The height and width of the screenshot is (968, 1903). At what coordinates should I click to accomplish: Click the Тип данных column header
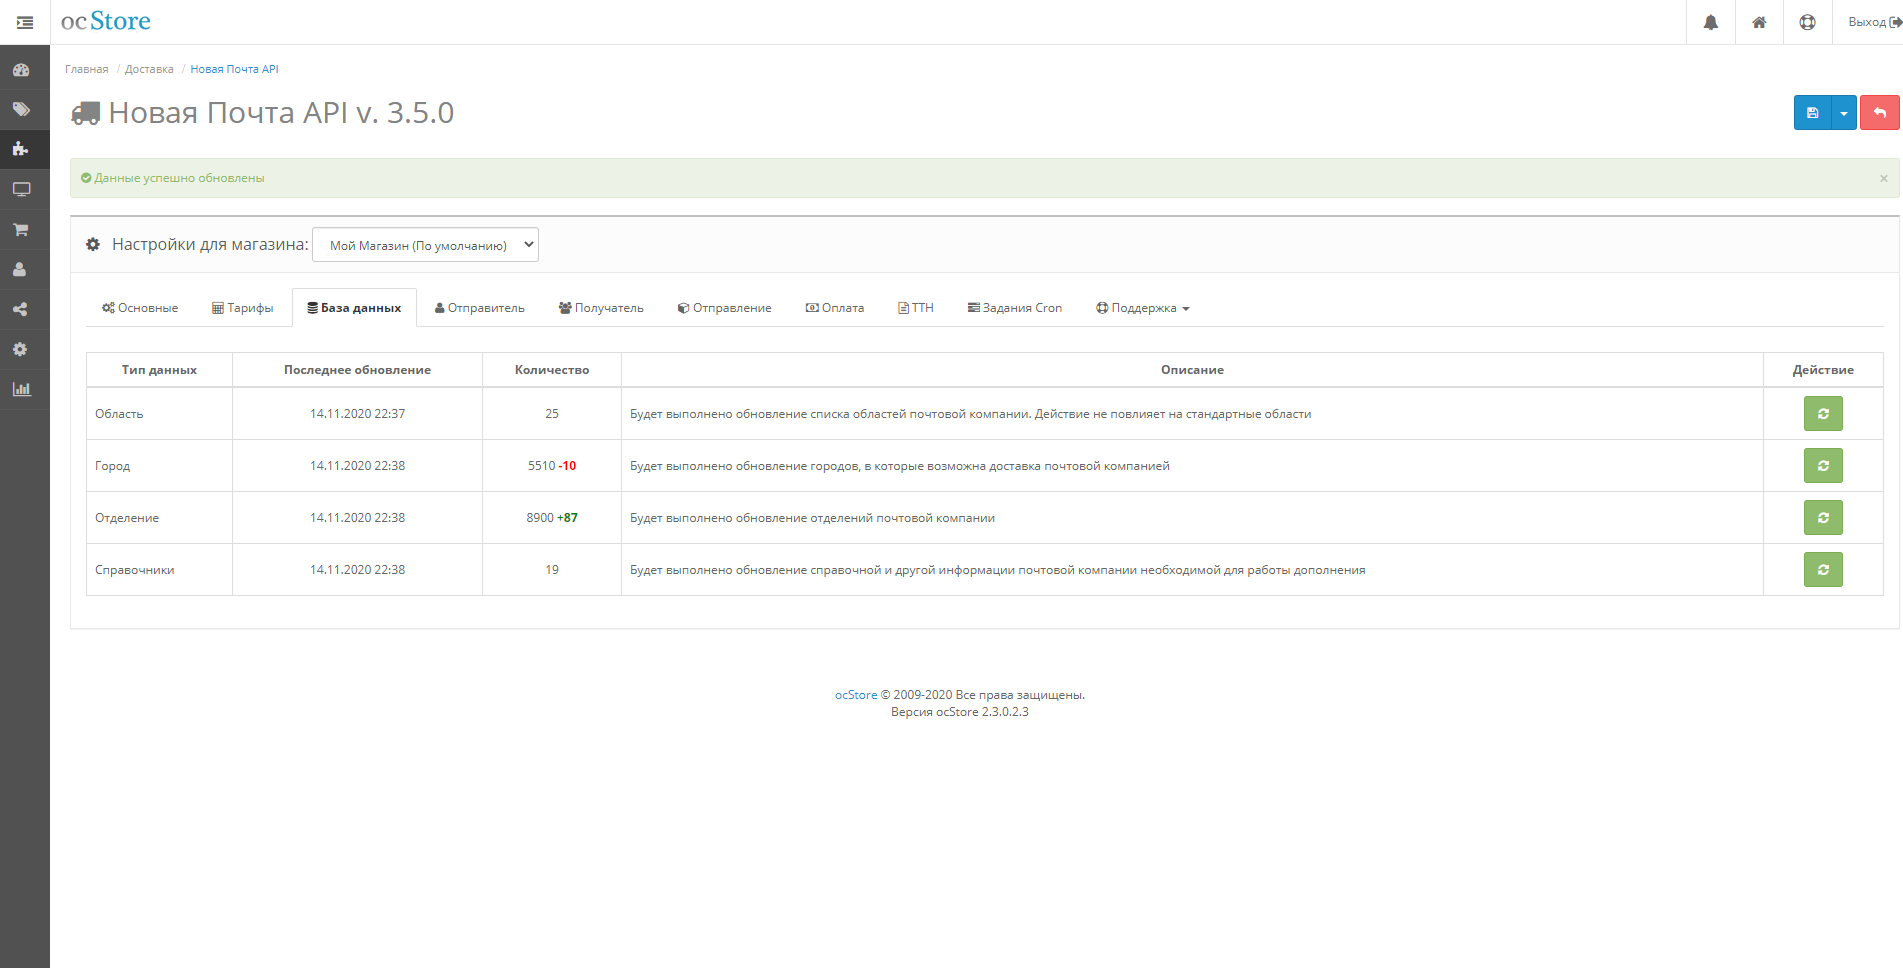click(159, 370)
